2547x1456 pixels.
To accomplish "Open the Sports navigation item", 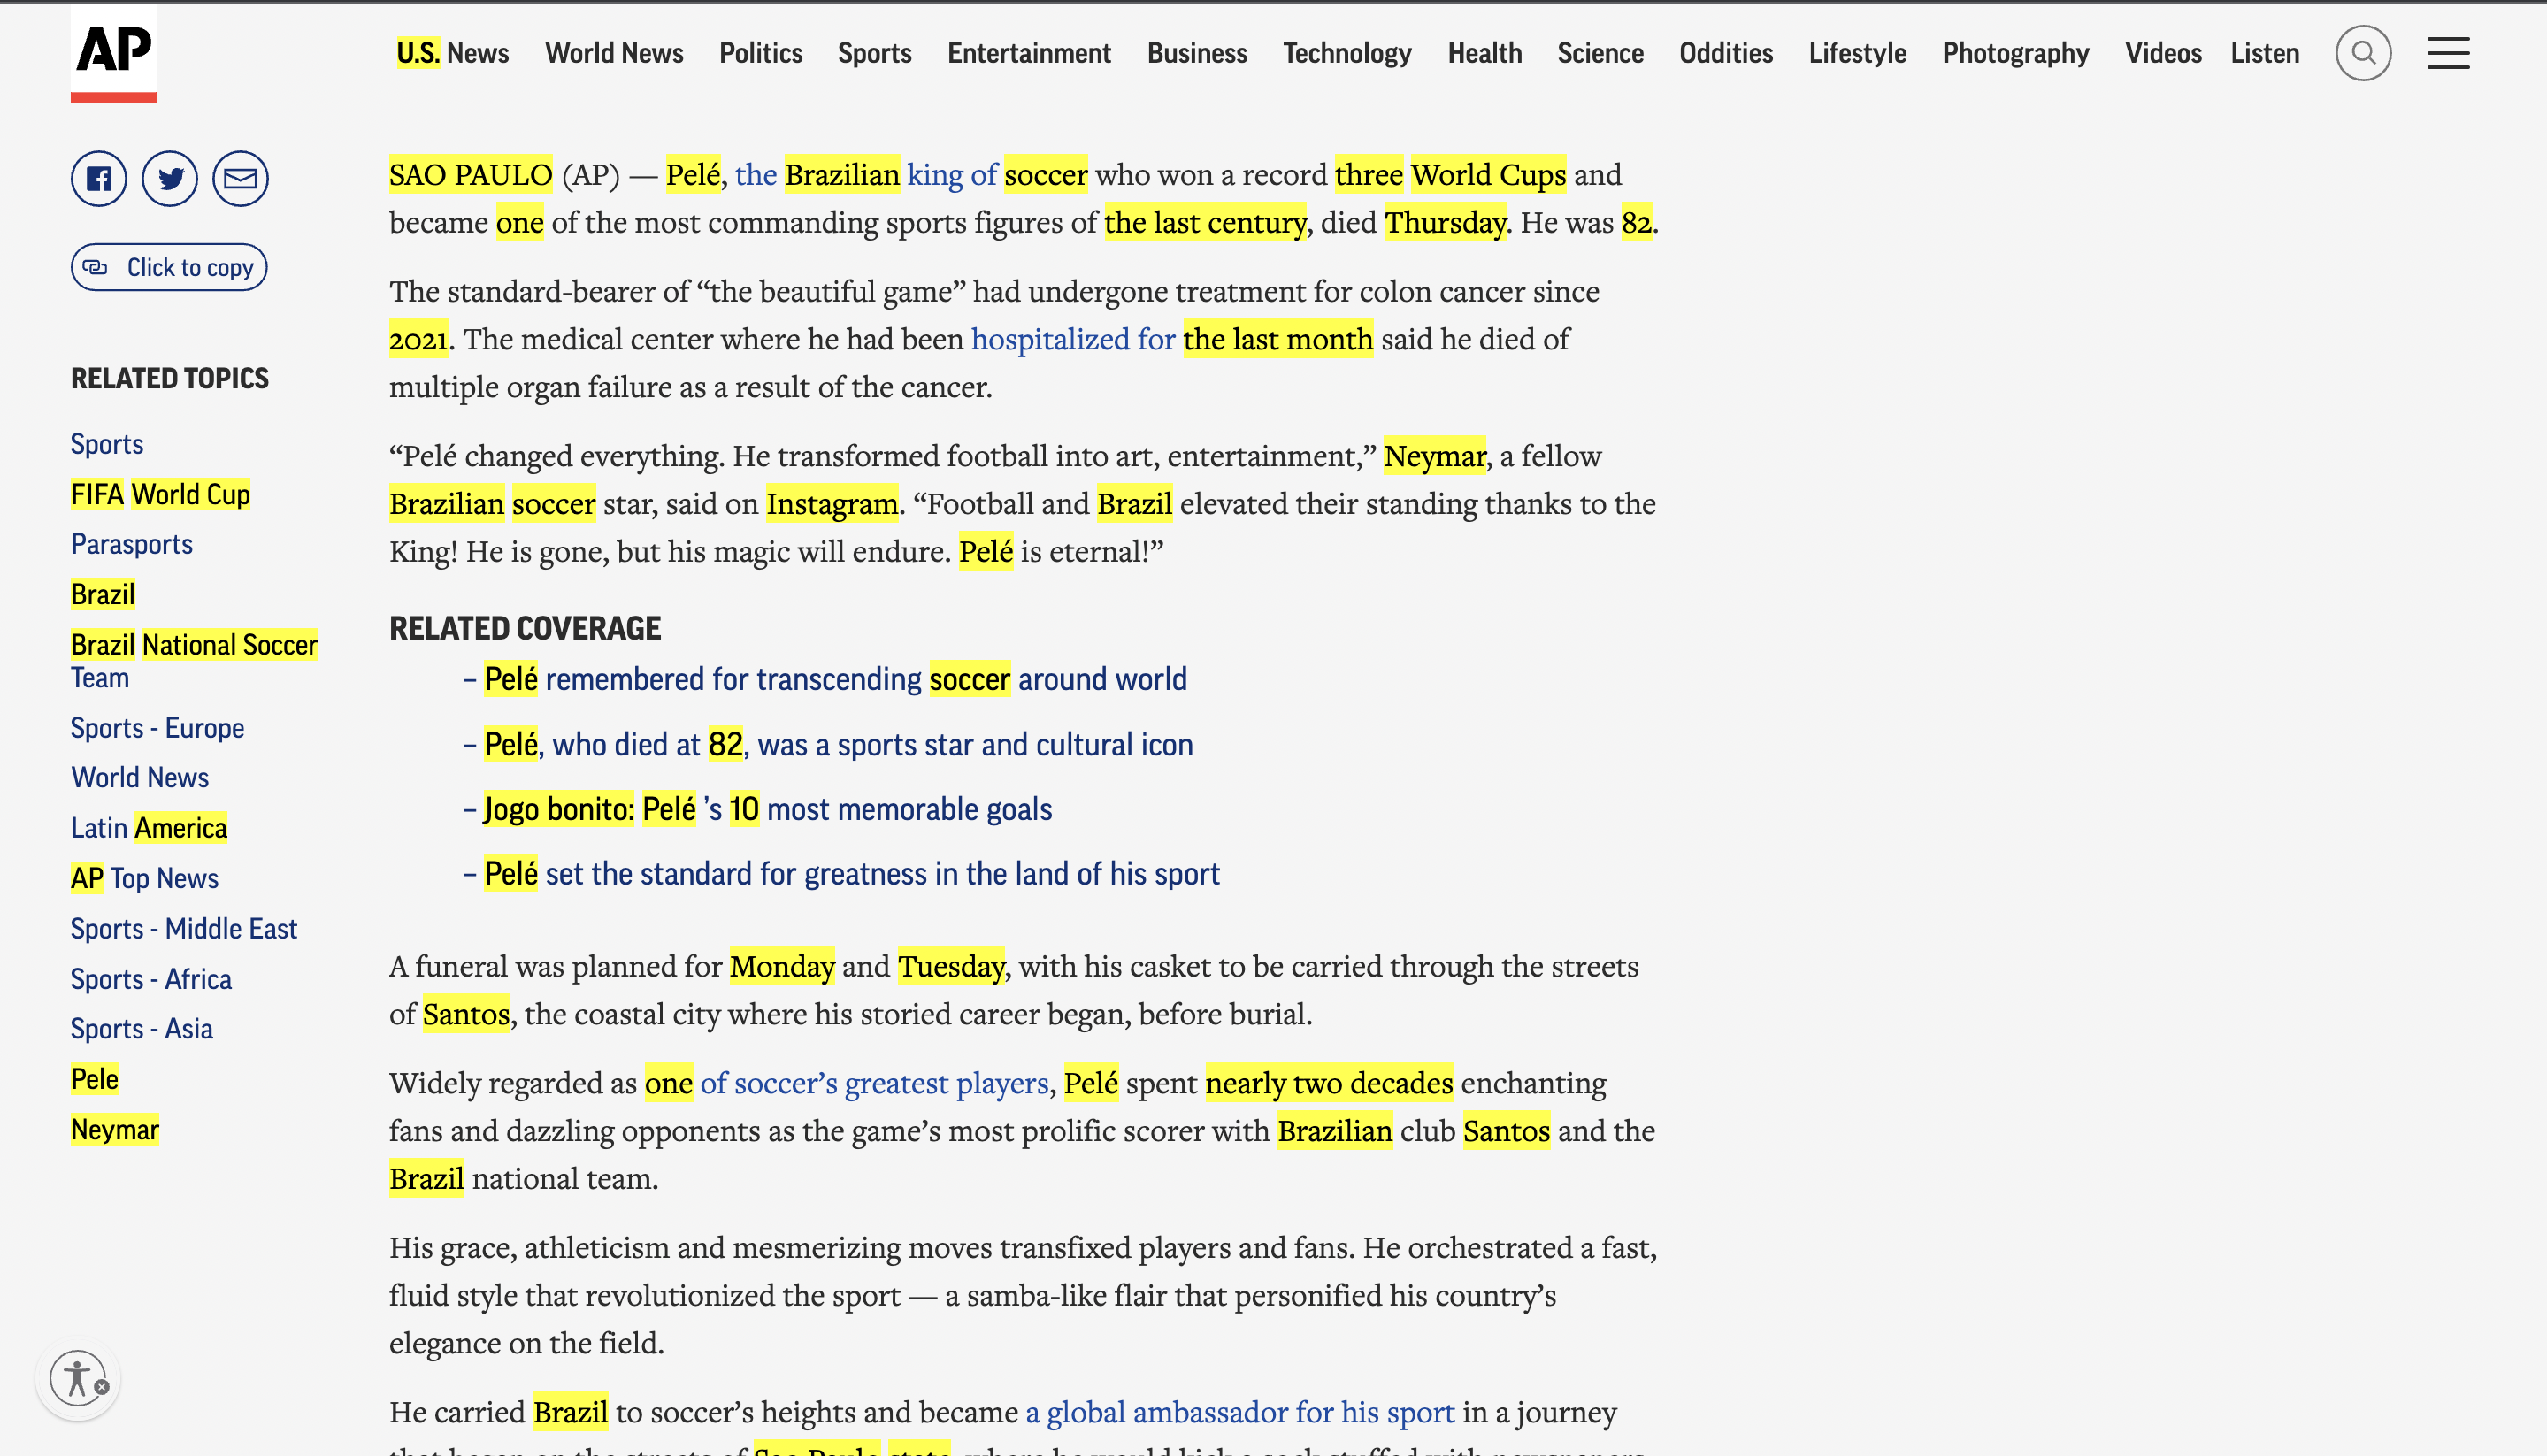I will tap(874, 53).
